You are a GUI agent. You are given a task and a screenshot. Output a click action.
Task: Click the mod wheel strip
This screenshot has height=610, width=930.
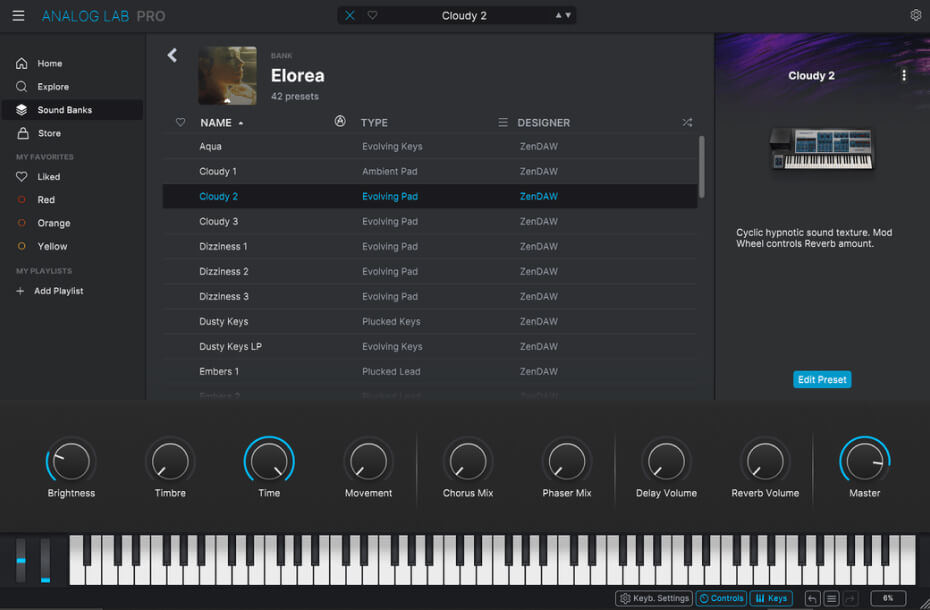tap(45, 560)
